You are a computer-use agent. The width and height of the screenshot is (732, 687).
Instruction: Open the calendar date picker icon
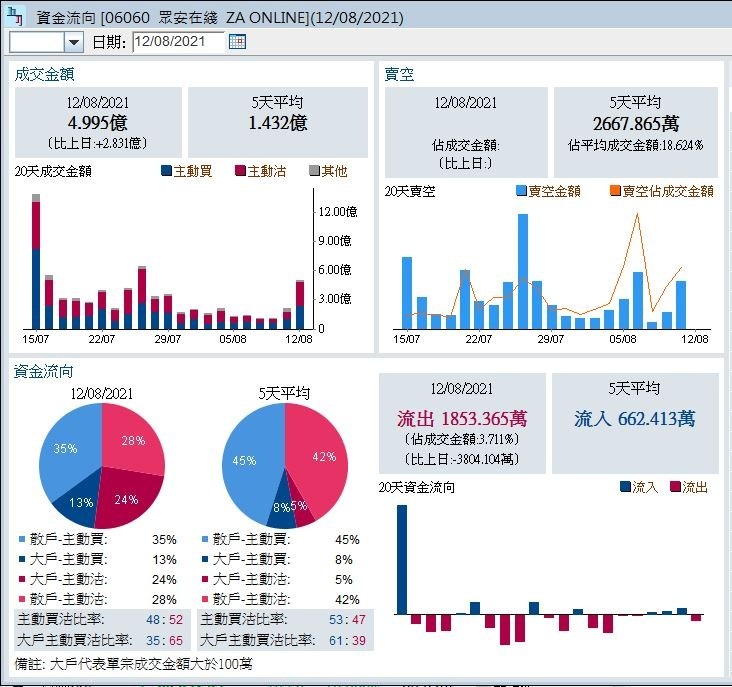point(237,41)
